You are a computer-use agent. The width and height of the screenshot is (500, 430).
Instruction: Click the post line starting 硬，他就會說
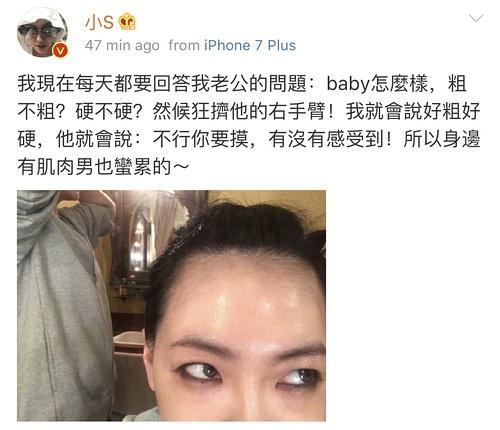tap(249, 139)
